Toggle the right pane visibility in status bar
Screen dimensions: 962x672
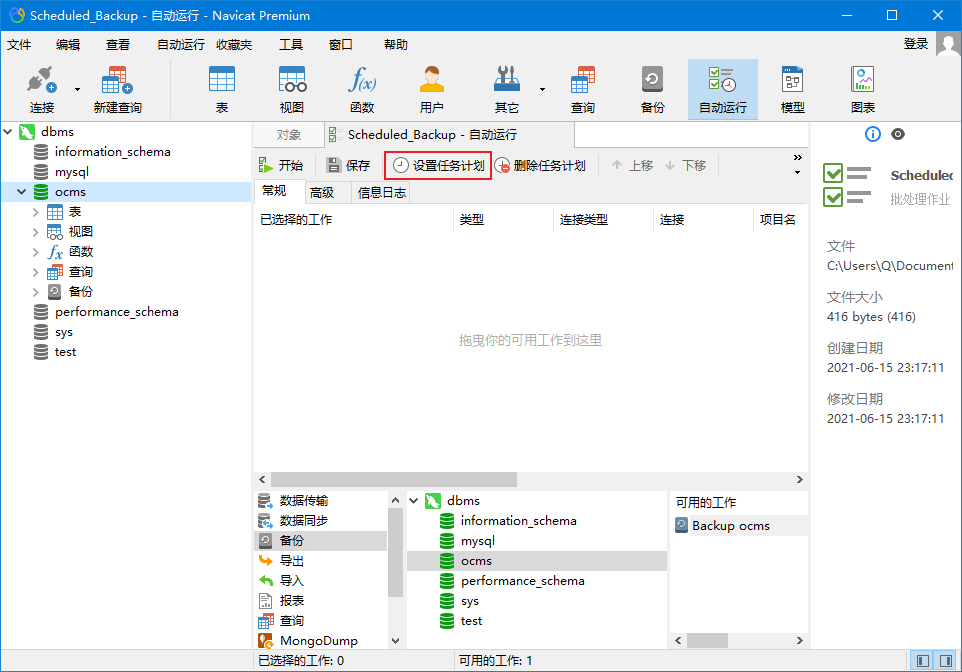tap(945, 660)
